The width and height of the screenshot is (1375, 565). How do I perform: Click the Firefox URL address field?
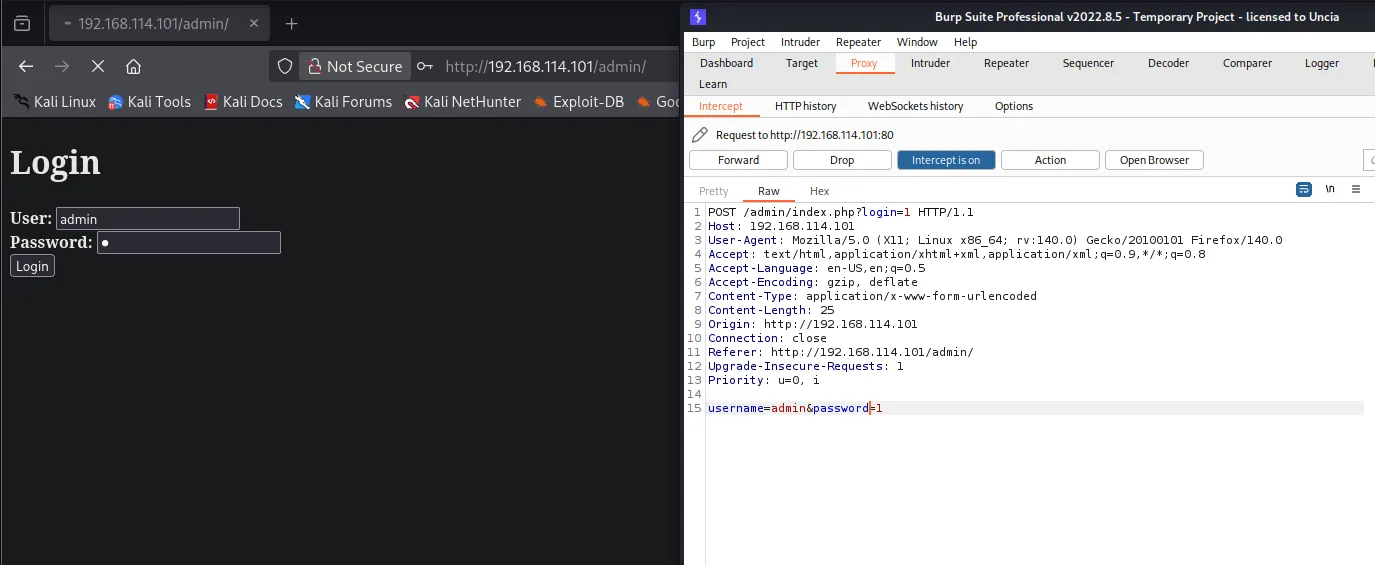coord(546,66)
